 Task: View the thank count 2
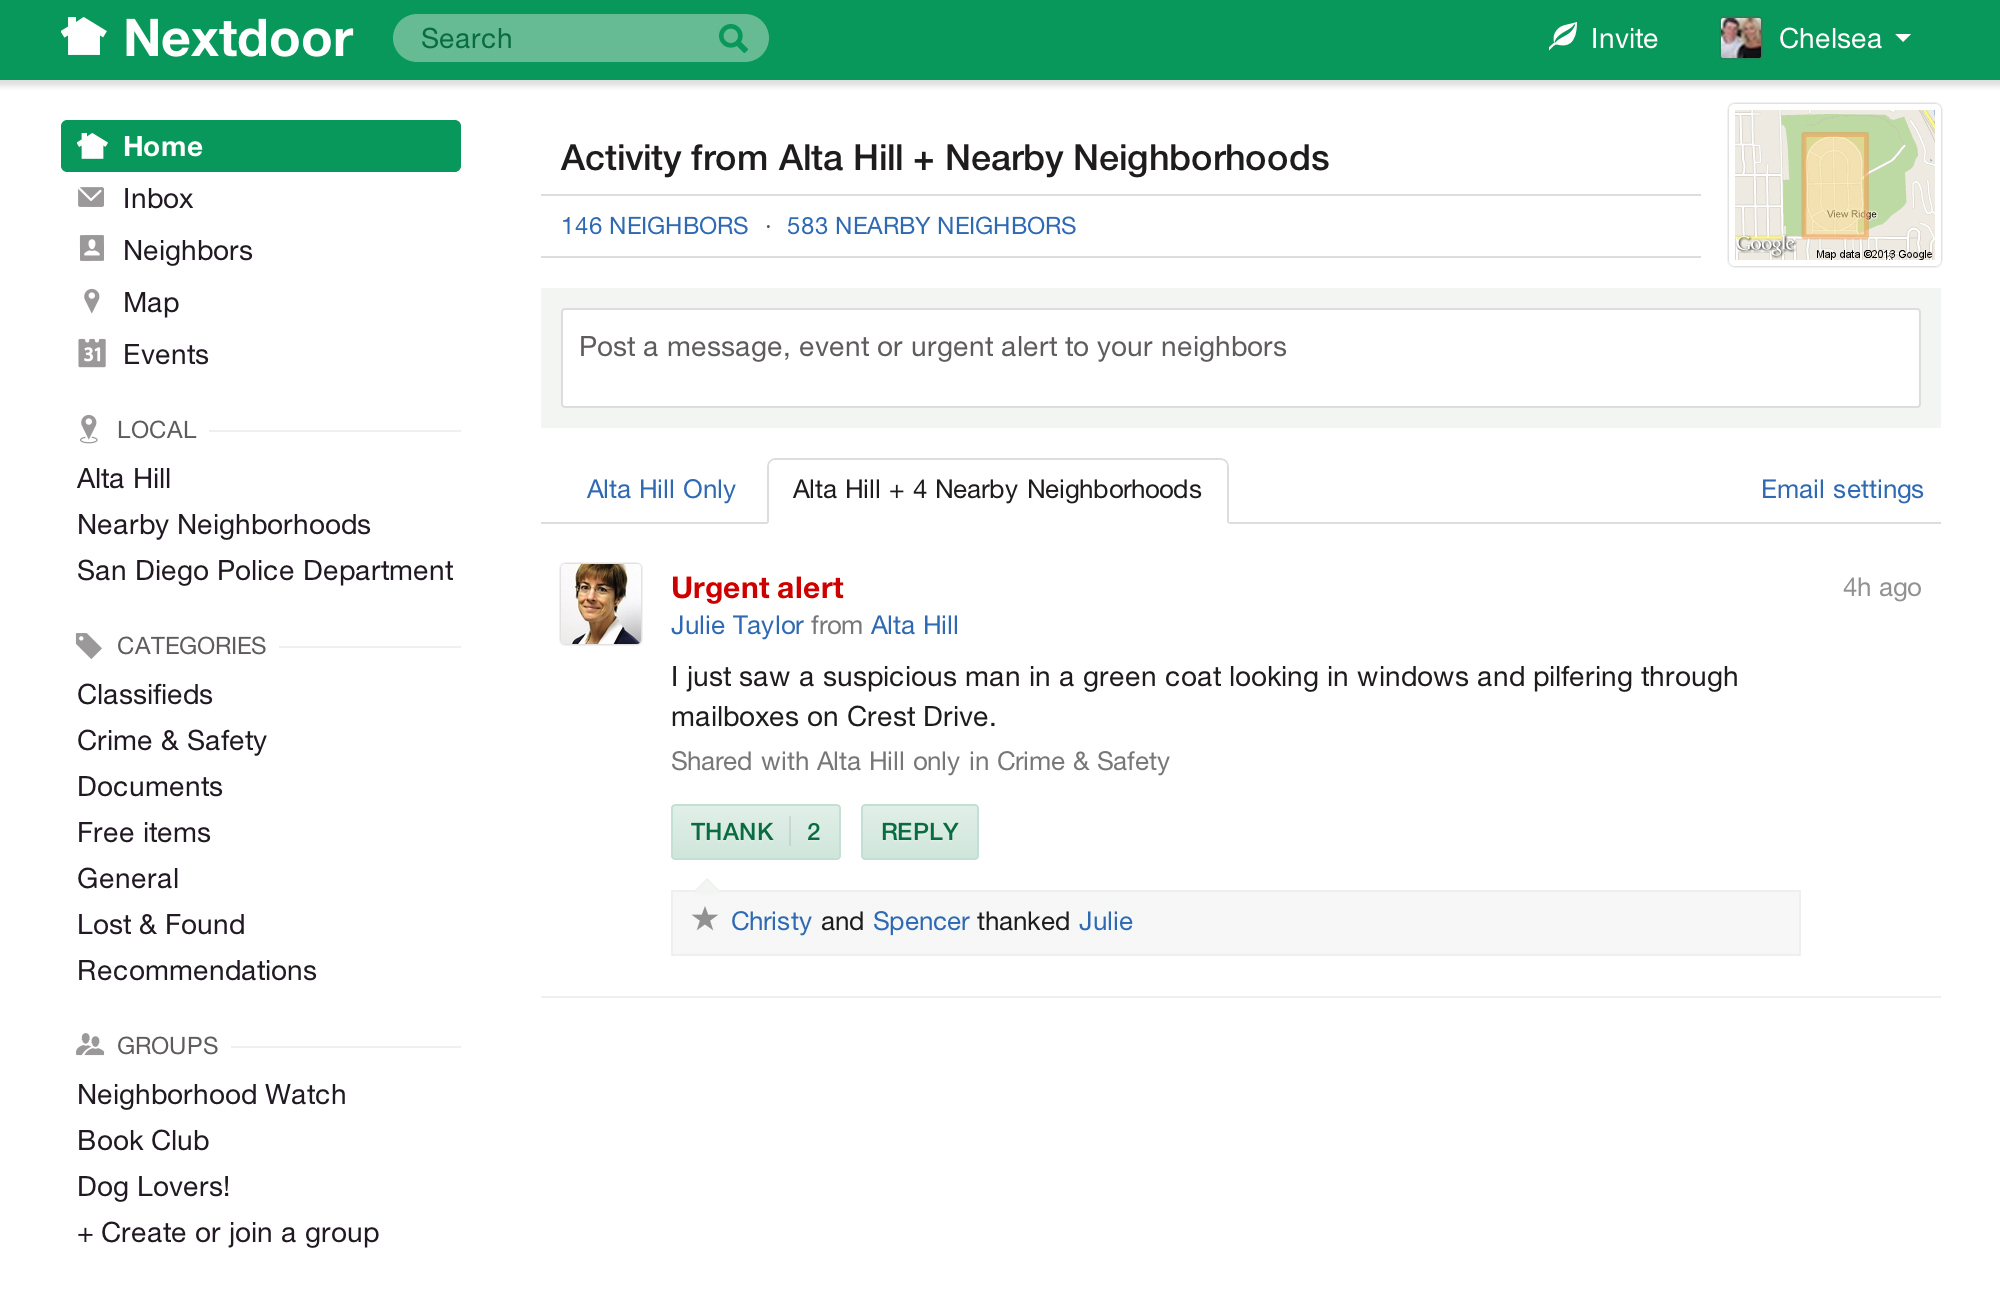click(x=814, y=832)
